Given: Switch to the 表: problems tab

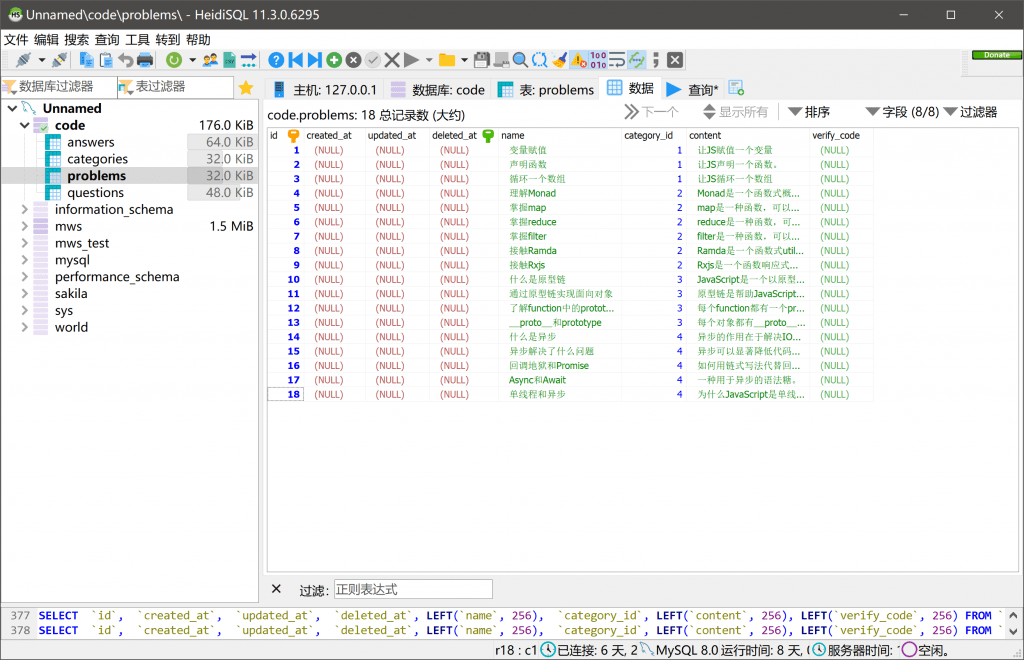Looking at the screenshot, I should [546, 89].
